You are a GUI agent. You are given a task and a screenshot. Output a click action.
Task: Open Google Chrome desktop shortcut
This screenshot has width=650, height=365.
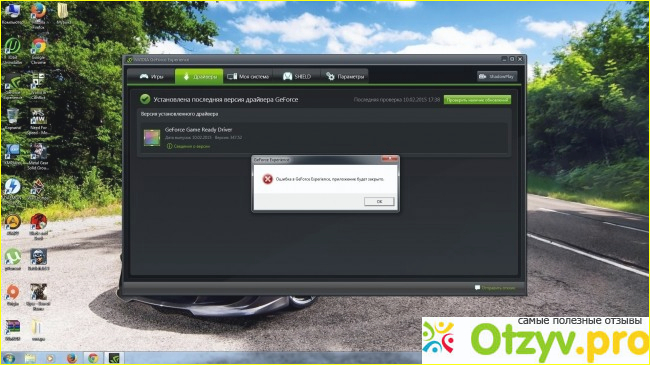coord(39,51)
